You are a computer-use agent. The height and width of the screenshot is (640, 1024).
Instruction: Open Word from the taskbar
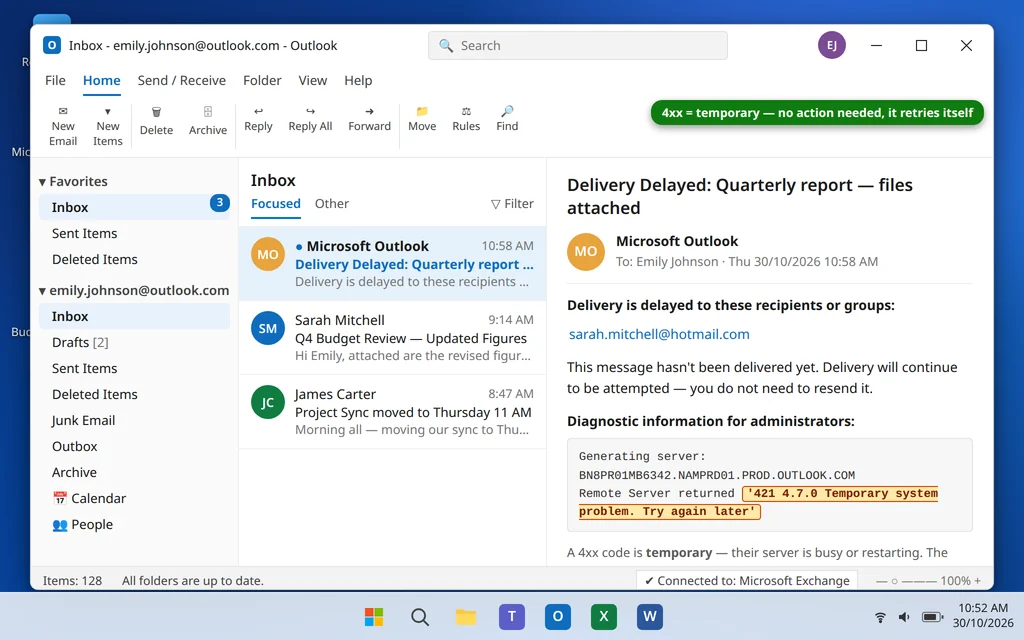point(650,616)
